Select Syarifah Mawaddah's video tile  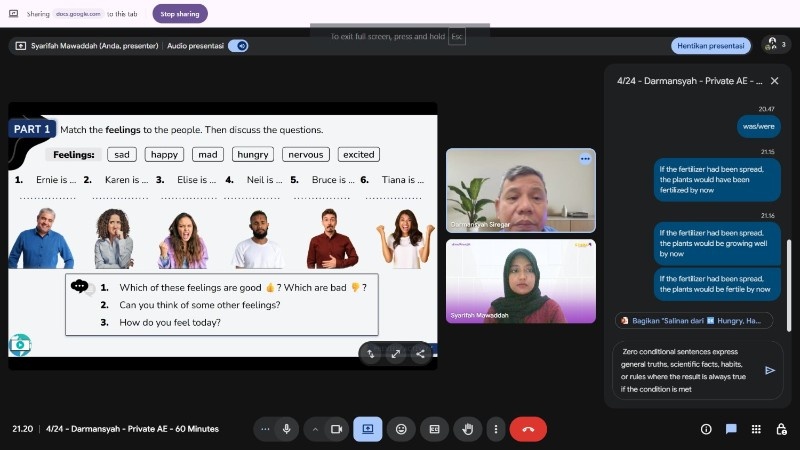tap(520, 281)
